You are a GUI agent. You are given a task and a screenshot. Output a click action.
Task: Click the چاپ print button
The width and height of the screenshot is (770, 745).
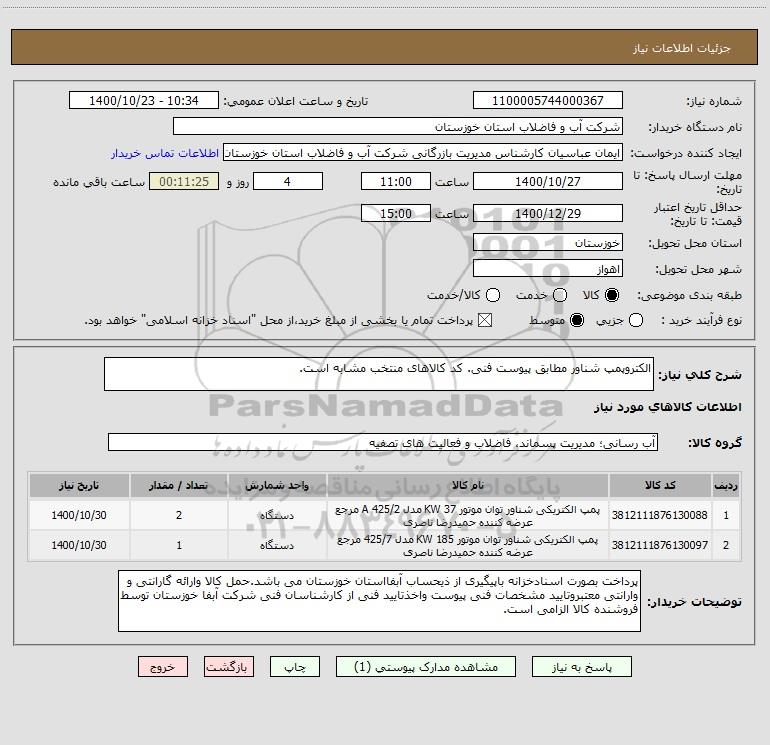click(295, 666)
